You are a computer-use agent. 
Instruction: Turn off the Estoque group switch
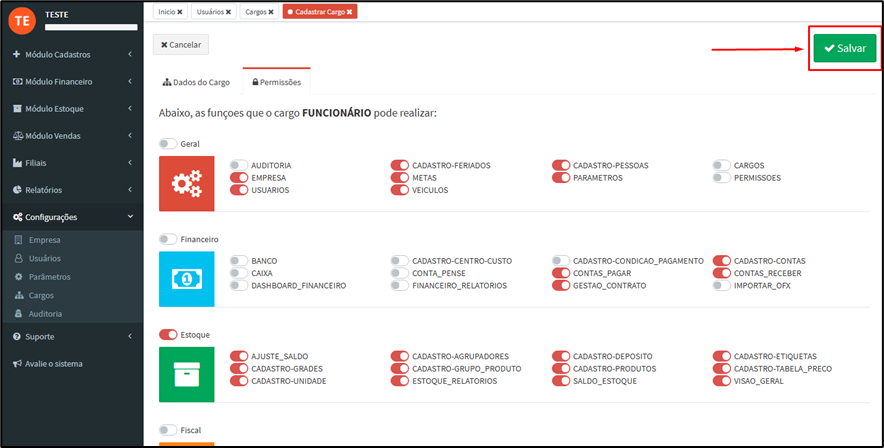tap(168, 335)
